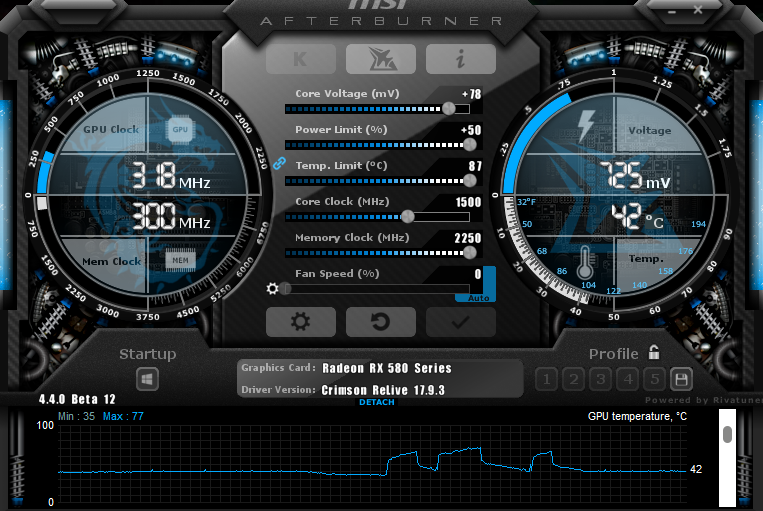
Task: Click the DETACH link under driver info
Action: (377, 402)
